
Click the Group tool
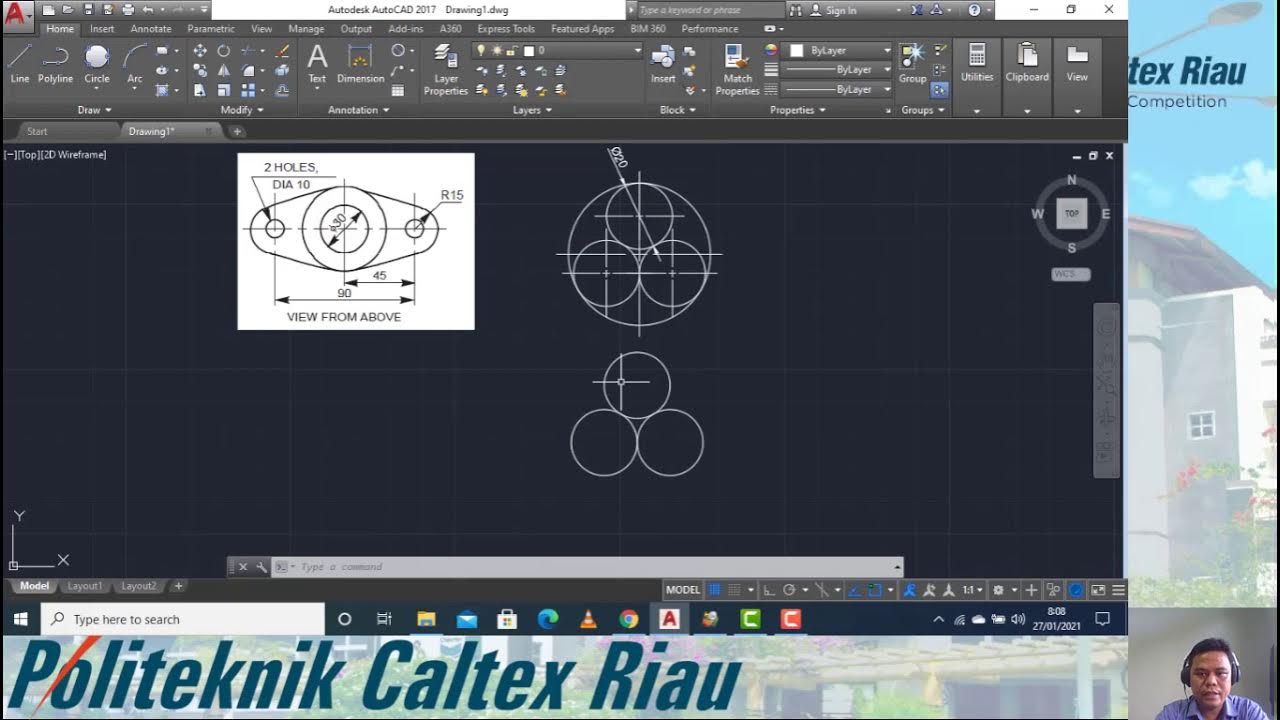[912, 63]
